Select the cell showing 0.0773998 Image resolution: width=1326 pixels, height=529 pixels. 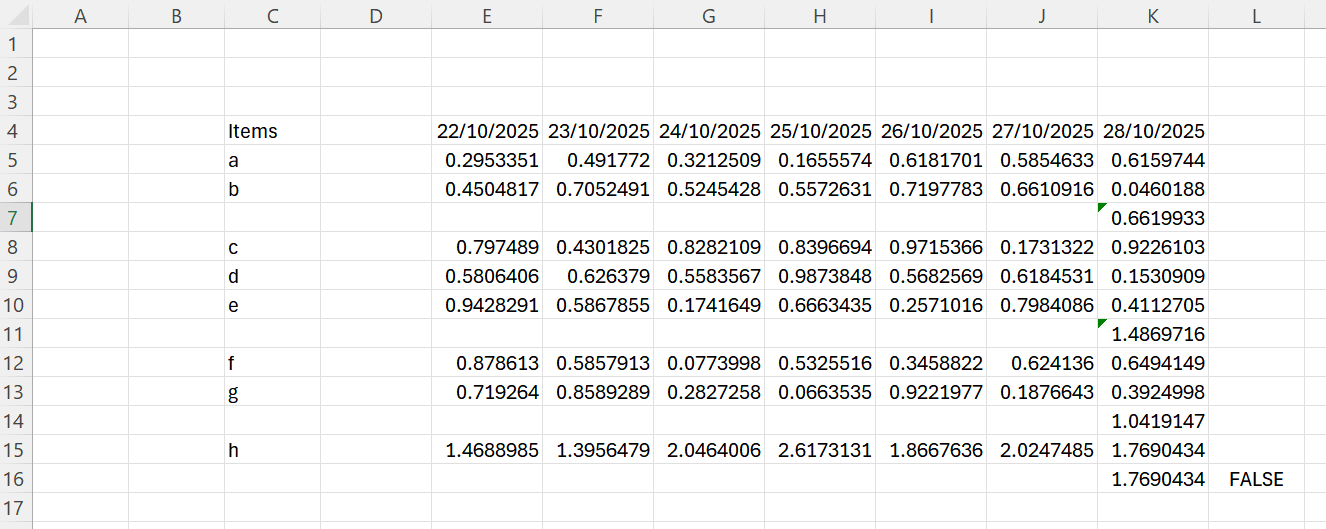click(709, 364)
